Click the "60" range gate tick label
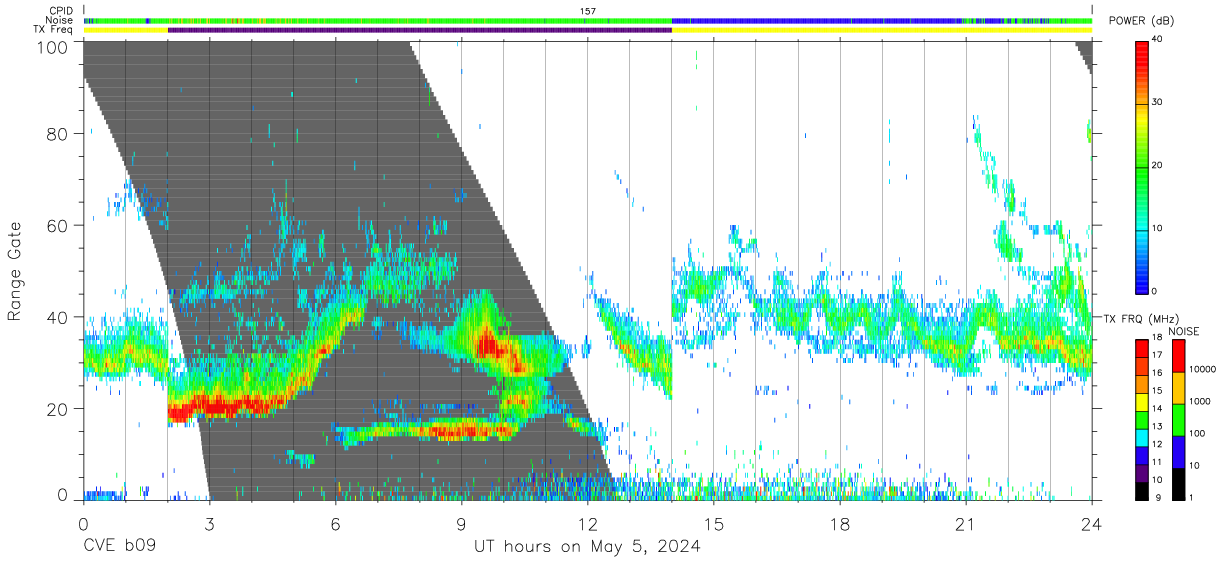 57,226
